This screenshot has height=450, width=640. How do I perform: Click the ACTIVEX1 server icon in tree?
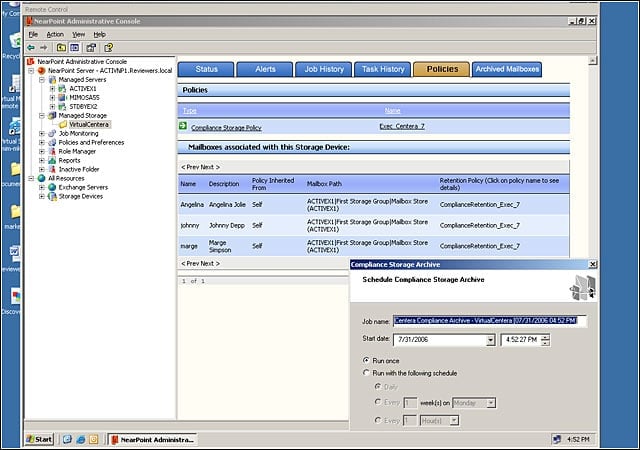pos(62,89)
